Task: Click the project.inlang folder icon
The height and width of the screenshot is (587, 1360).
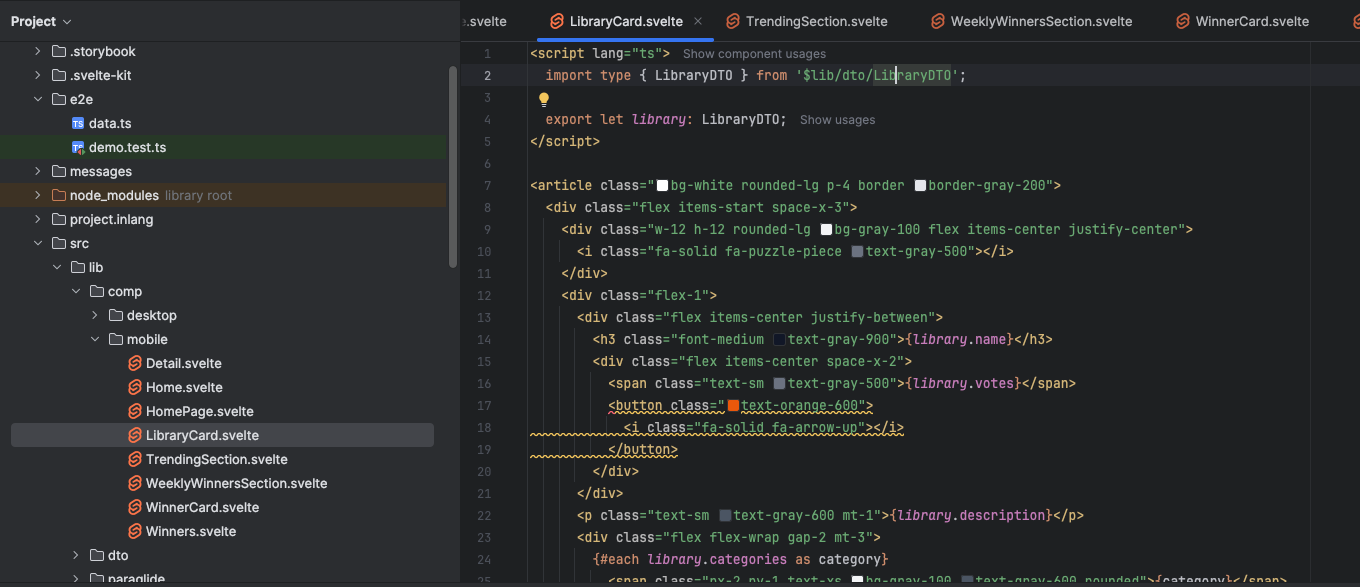Action: (x=59, y=219)
